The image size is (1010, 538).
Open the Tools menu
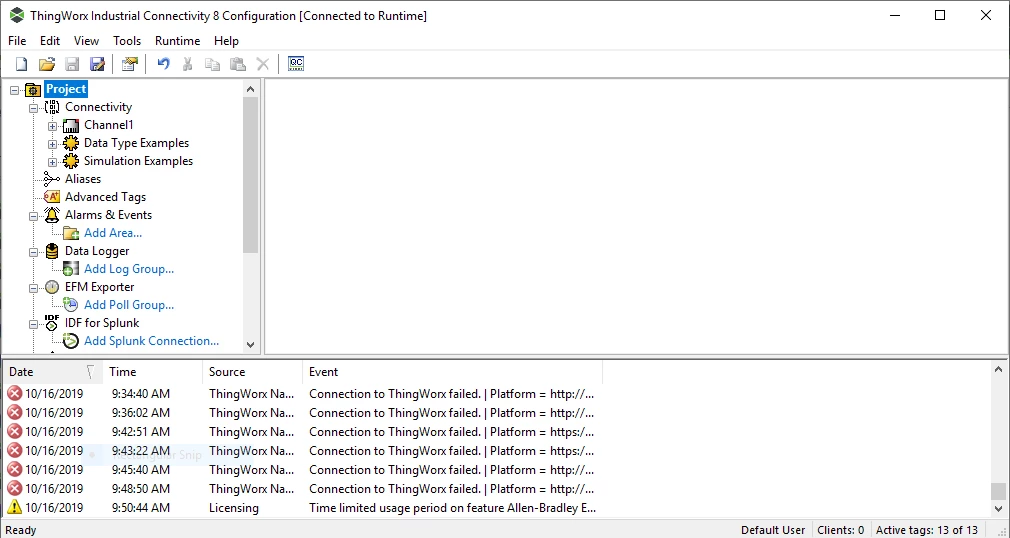point(127,41)
